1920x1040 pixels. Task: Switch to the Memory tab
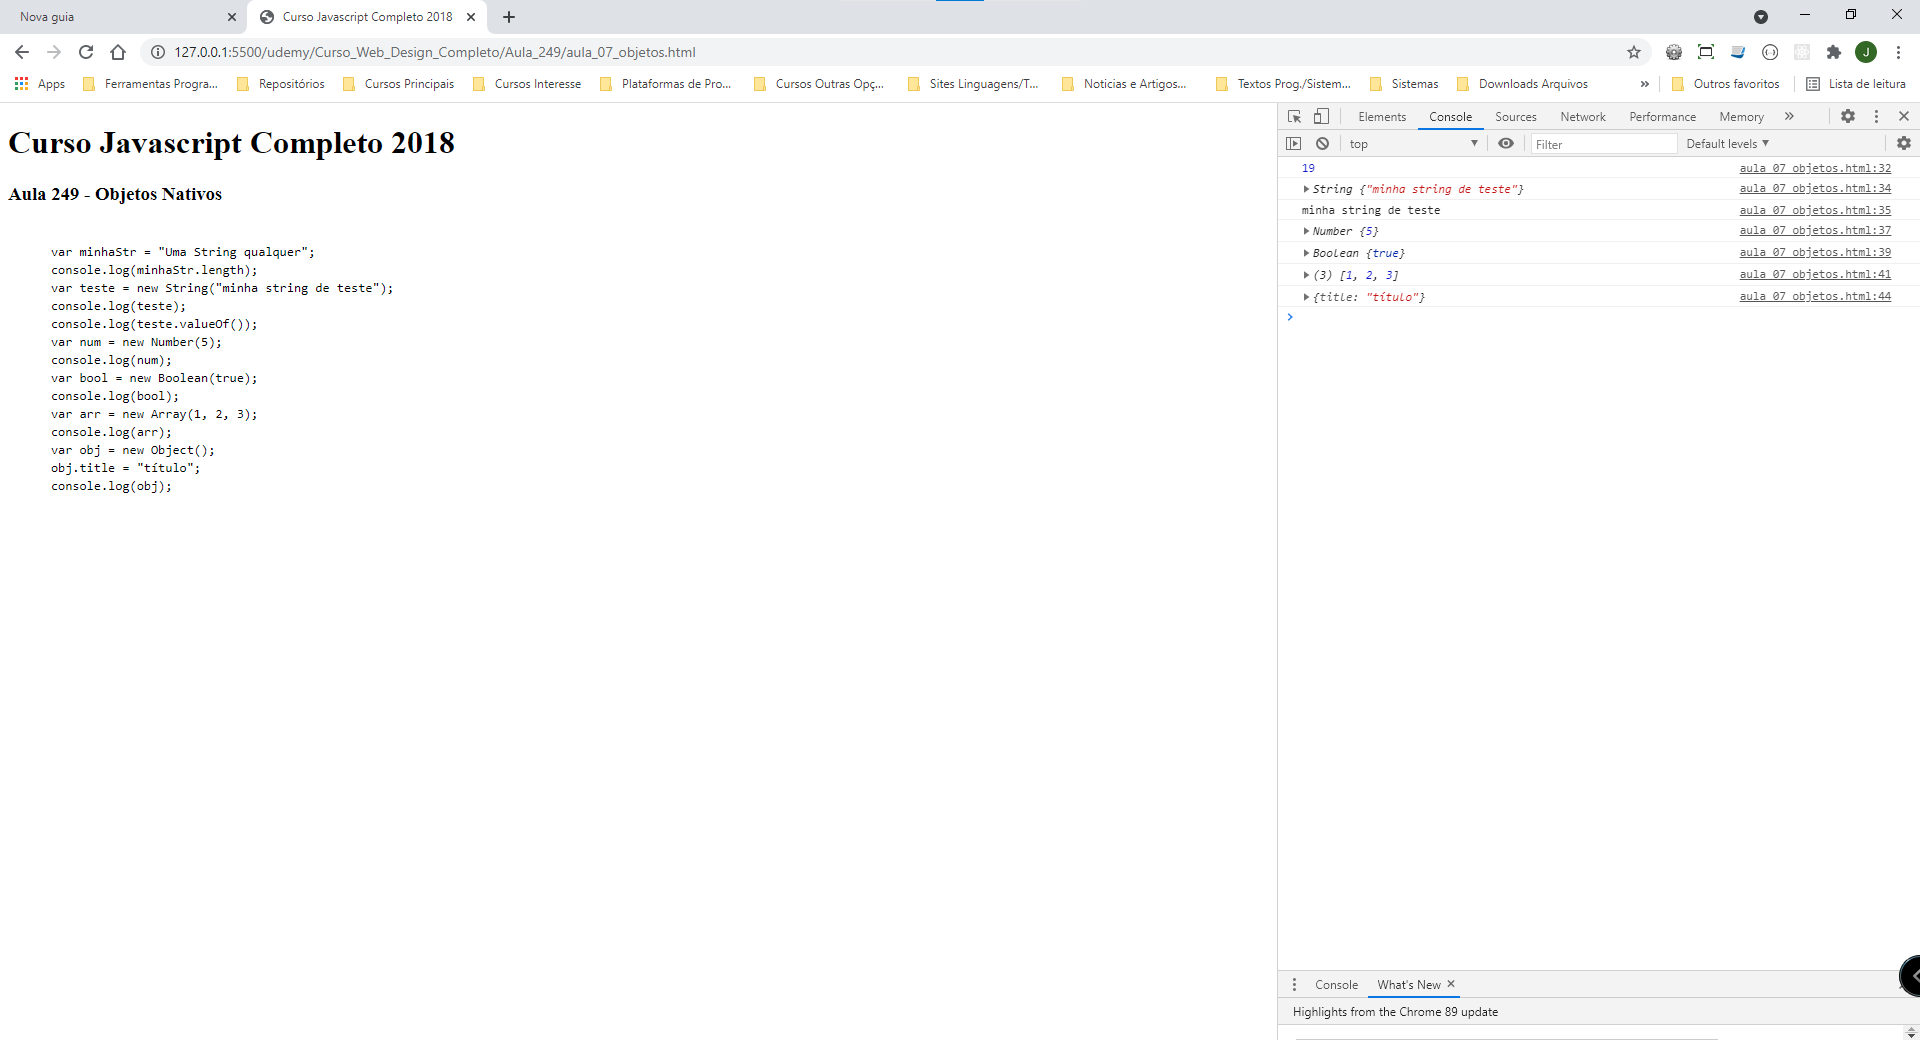click(x=1742, y=117)
